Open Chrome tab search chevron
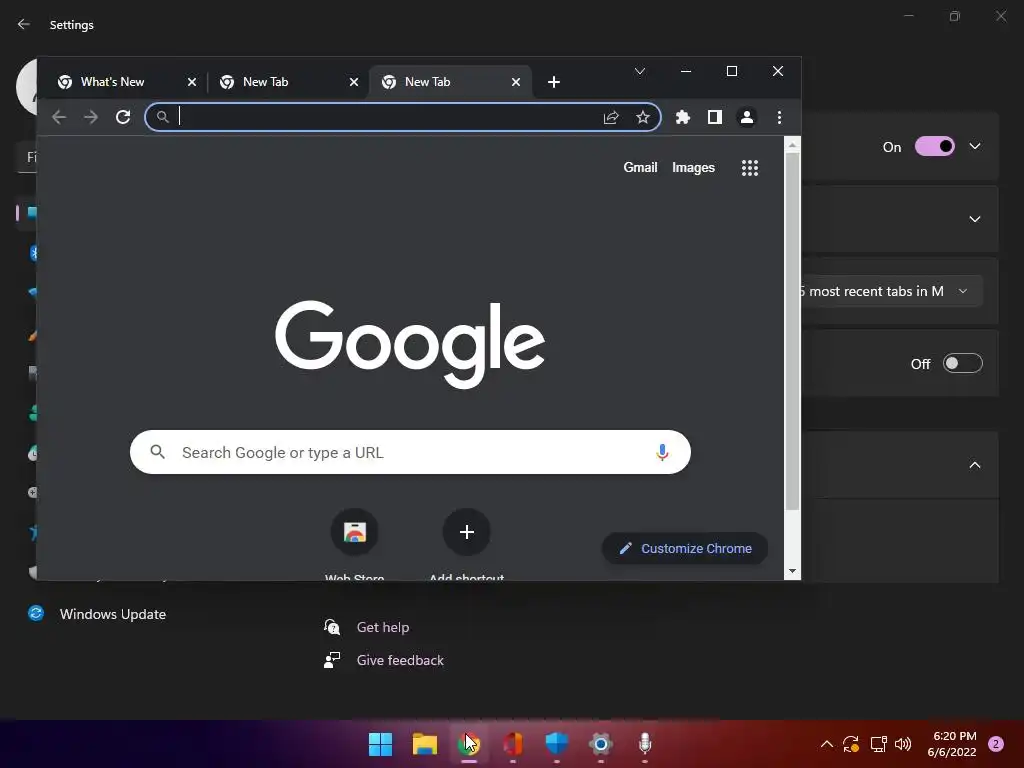Viewport: 1024px width, 768px height. coord(640,71)
